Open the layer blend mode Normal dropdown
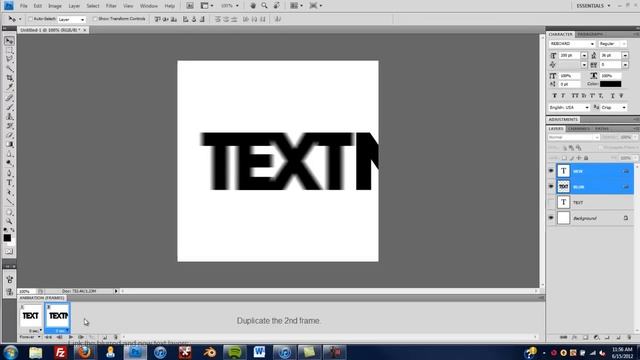Viewport: 640px width, 360px height. pyautogui.click(x=573, y=138)
